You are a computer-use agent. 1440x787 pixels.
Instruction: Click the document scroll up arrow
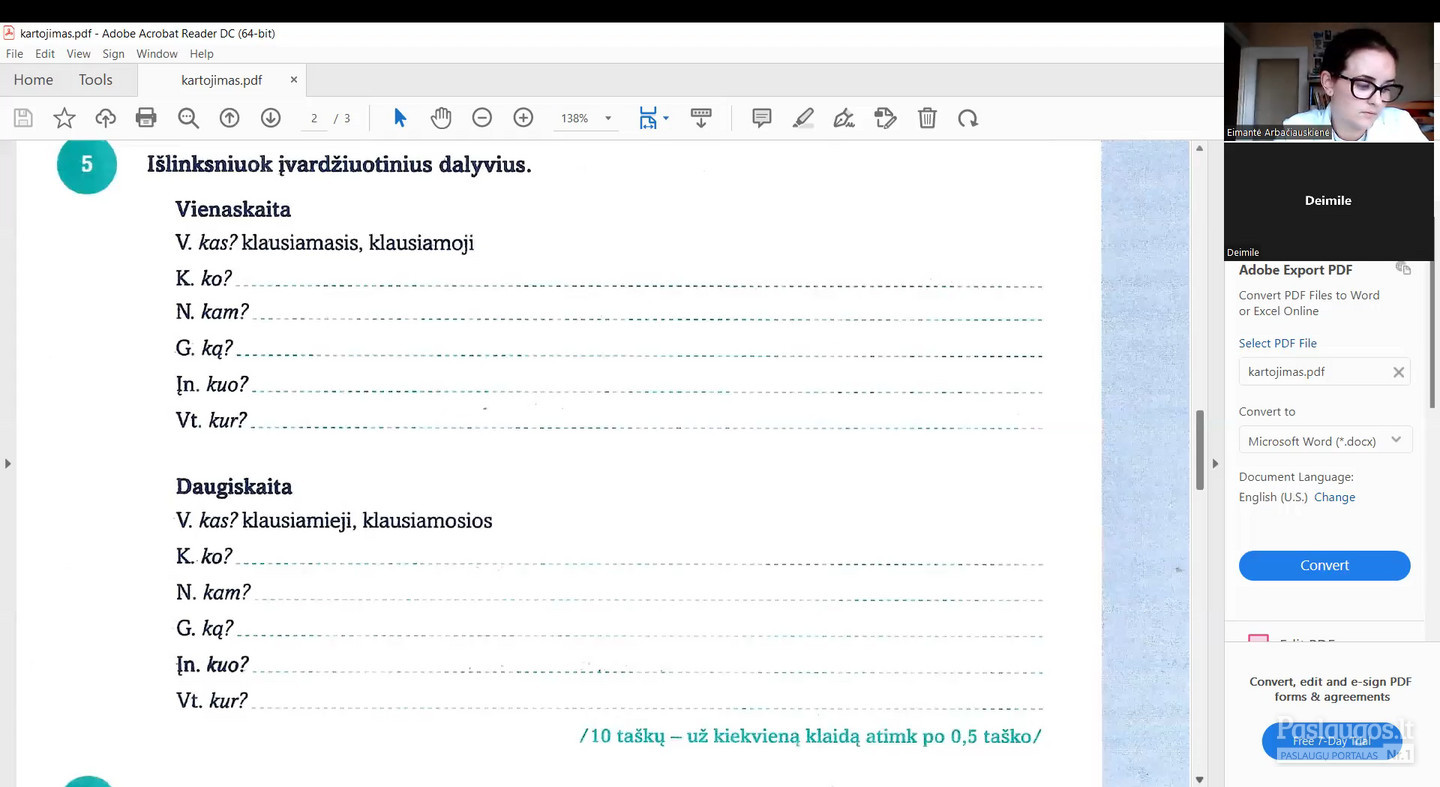coord(1199,149)
